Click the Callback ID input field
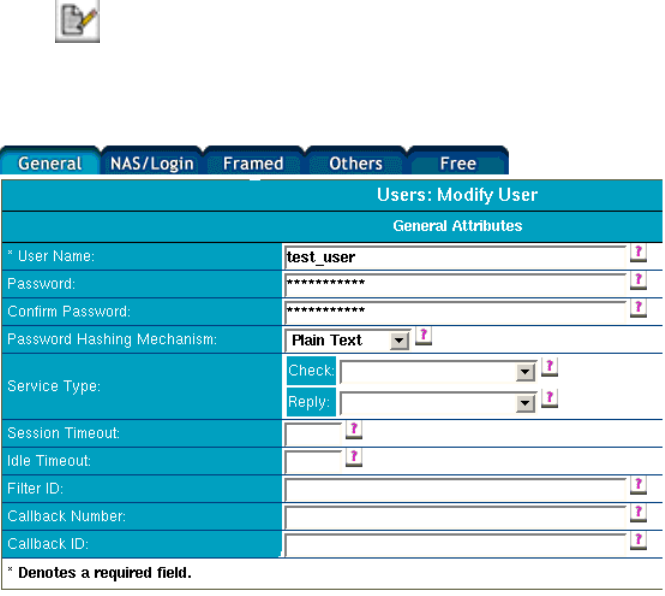This screenshot has height=596, width=665. (455, 544)
